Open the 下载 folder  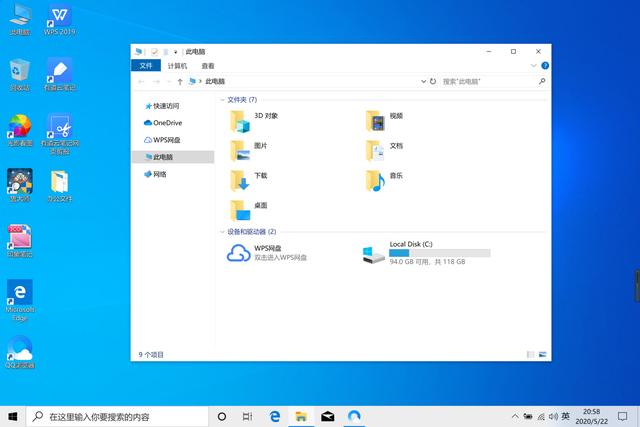tap(249, 181)
